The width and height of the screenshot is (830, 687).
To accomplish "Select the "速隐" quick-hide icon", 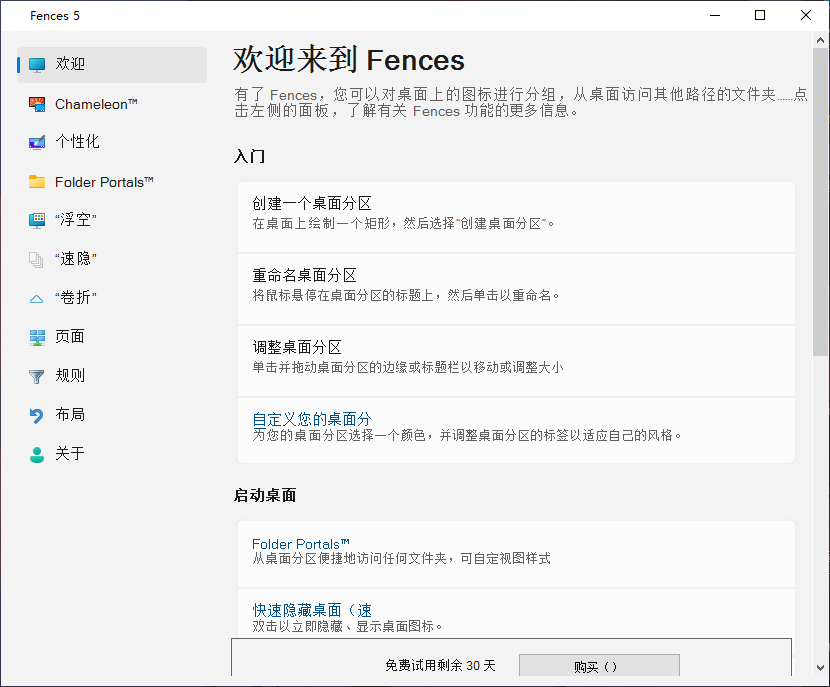I will (37, 259).
